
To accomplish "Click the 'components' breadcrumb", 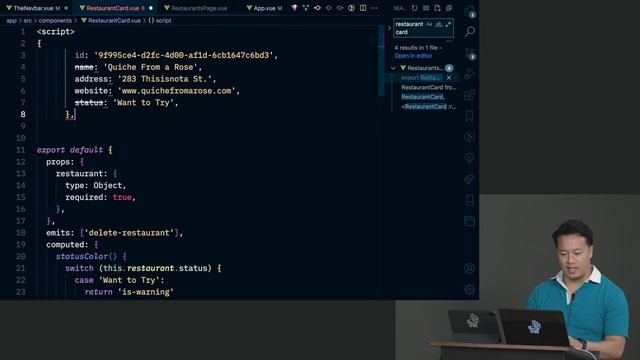I will pyautogui.click(x=55, y=20).
